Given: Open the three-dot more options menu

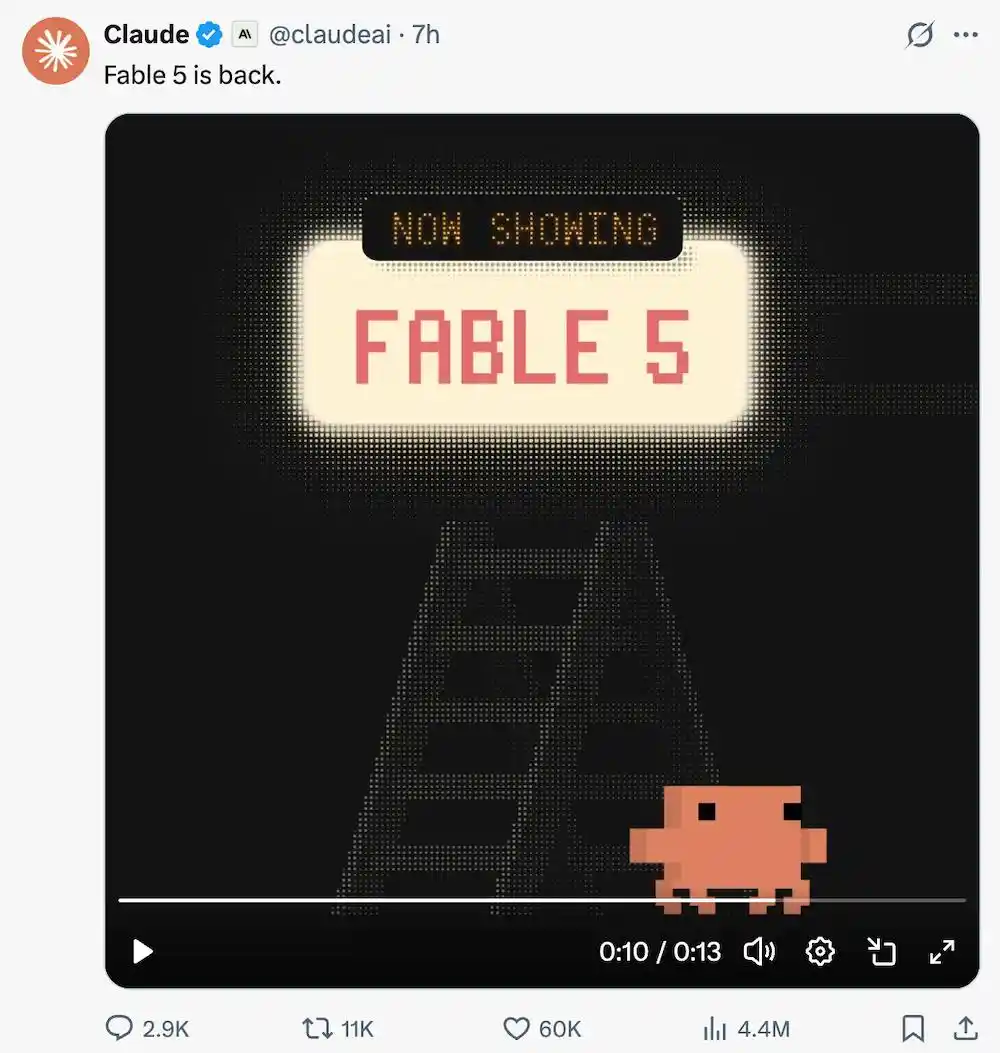Looking at the screenshot, I should point(966,35).
